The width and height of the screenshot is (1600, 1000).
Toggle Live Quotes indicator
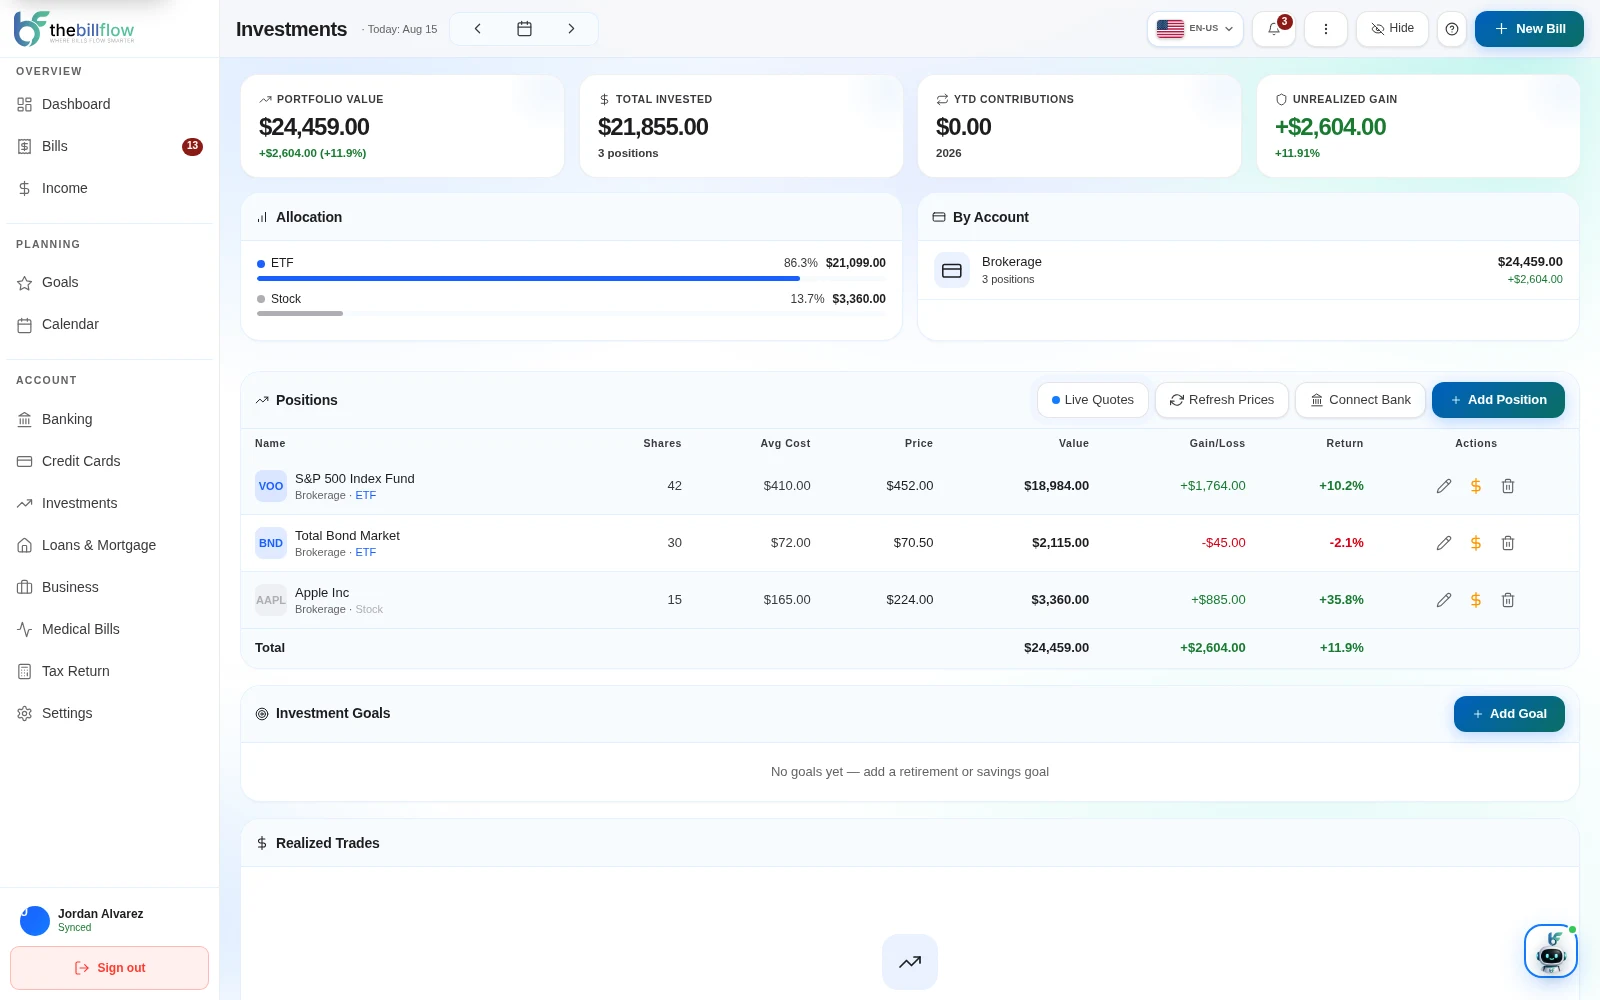coord(1093,400)
